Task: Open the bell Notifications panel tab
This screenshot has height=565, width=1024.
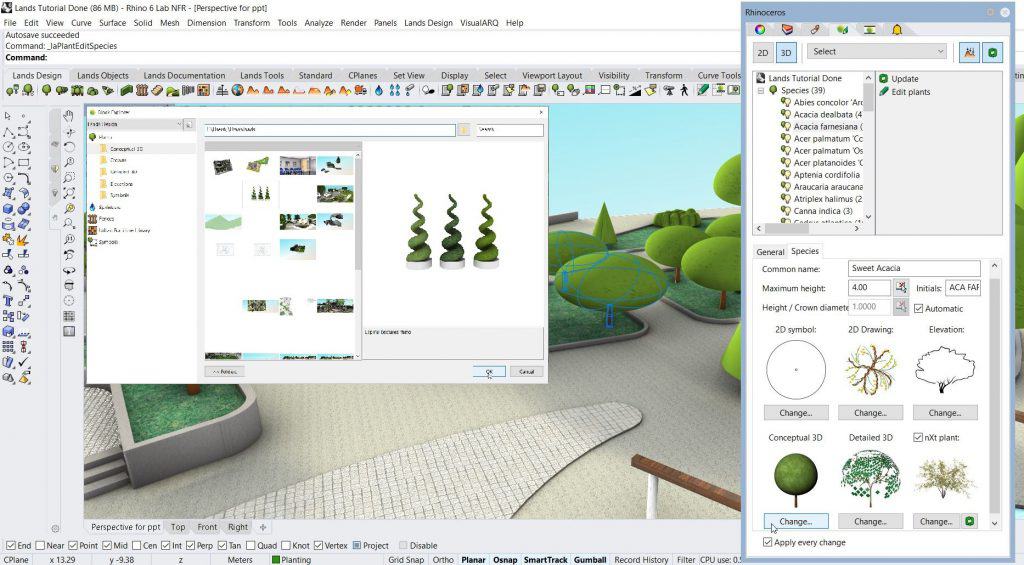Action: click(x=897, y=29)
